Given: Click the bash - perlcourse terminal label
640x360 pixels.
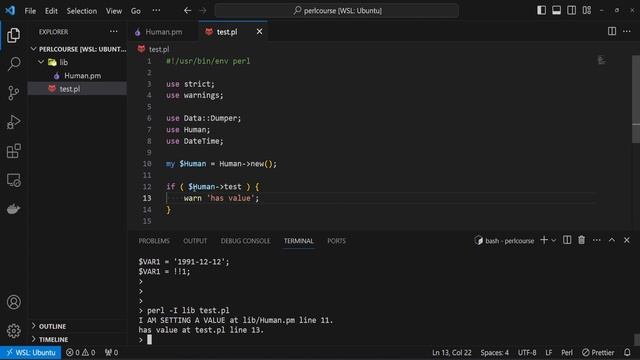Looking at the screenshot, I should pyautogui.click(x=504, y=241).
